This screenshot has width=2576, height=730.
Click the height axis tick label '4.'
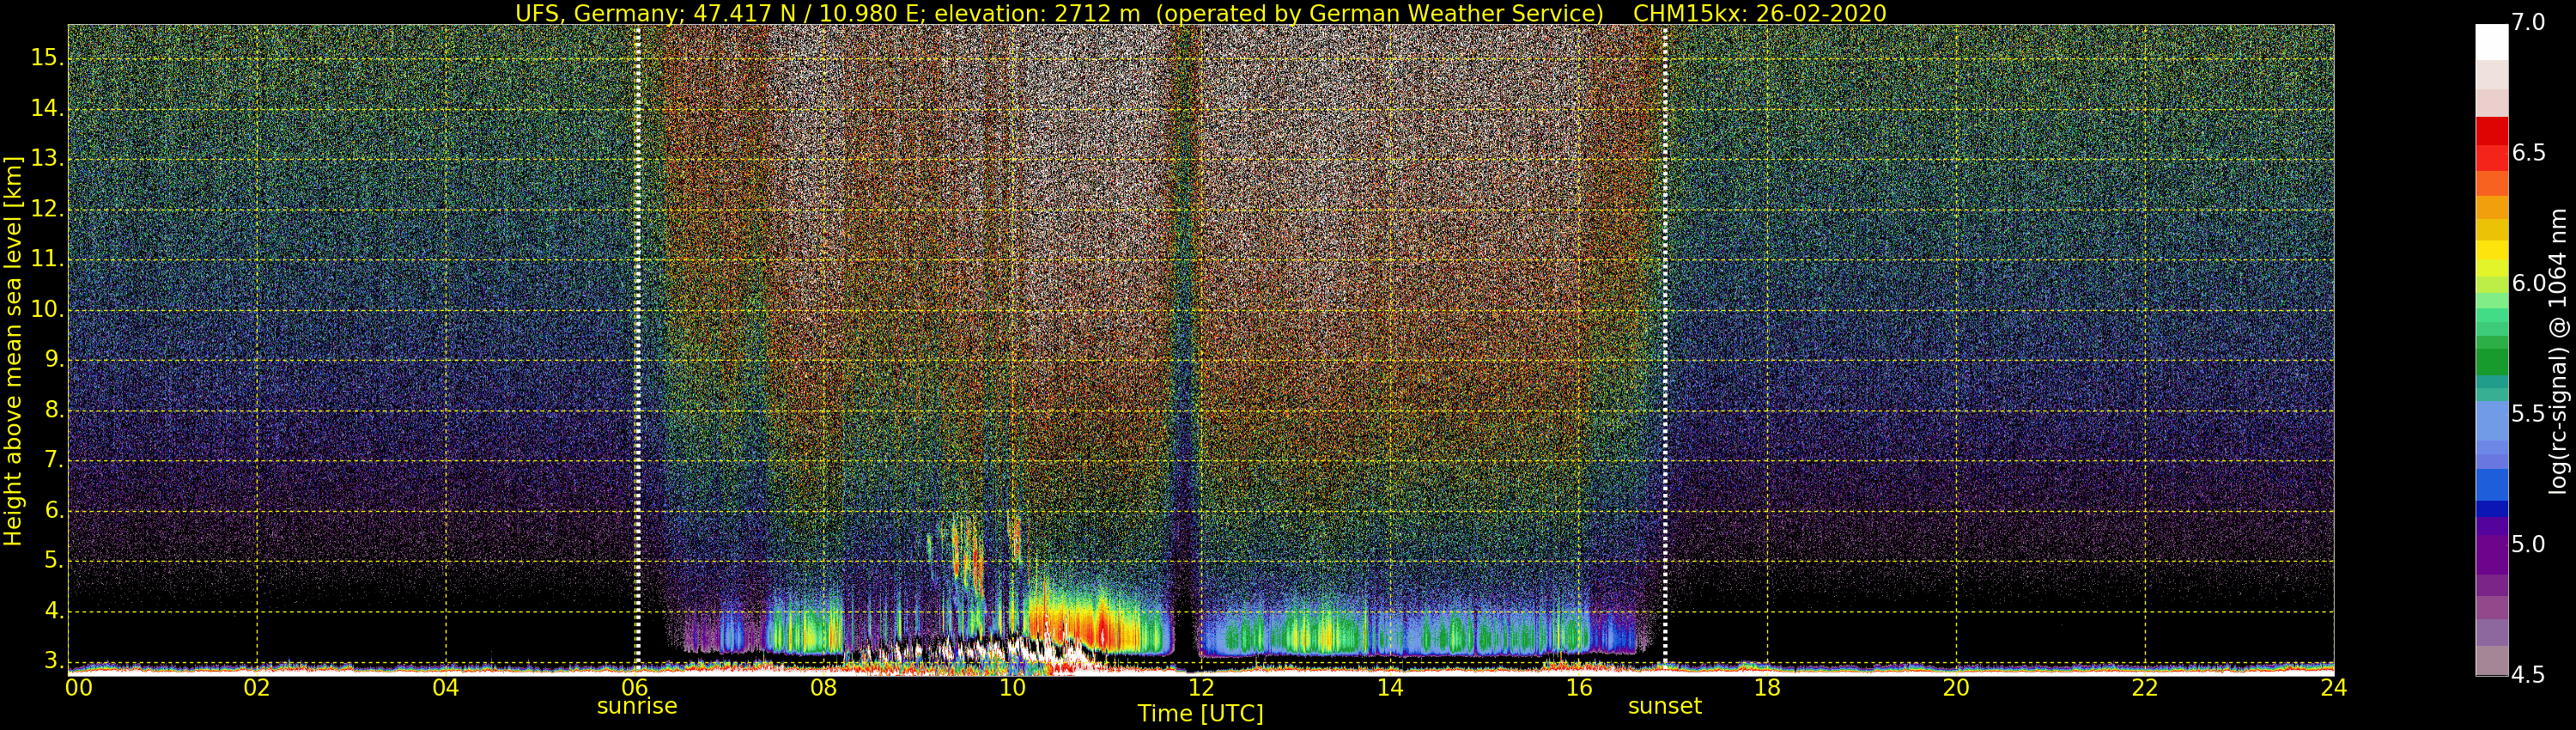[52, 610]
